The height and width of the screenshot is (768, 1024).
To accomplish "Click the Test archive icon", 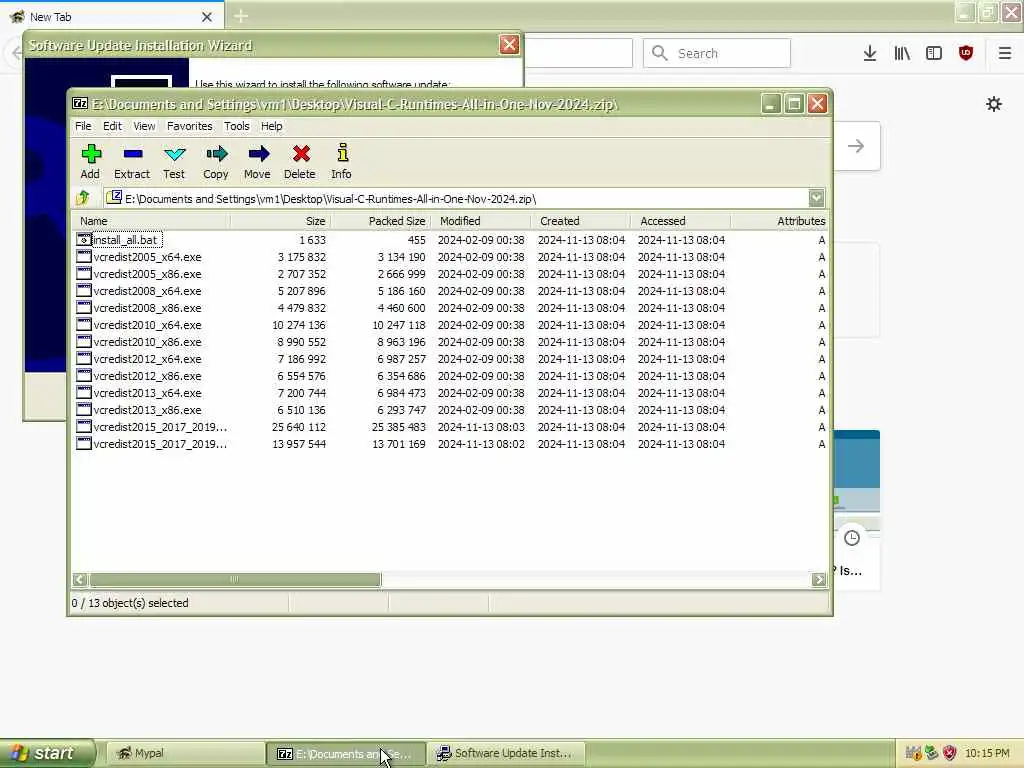I will click(x=174, y=154).
